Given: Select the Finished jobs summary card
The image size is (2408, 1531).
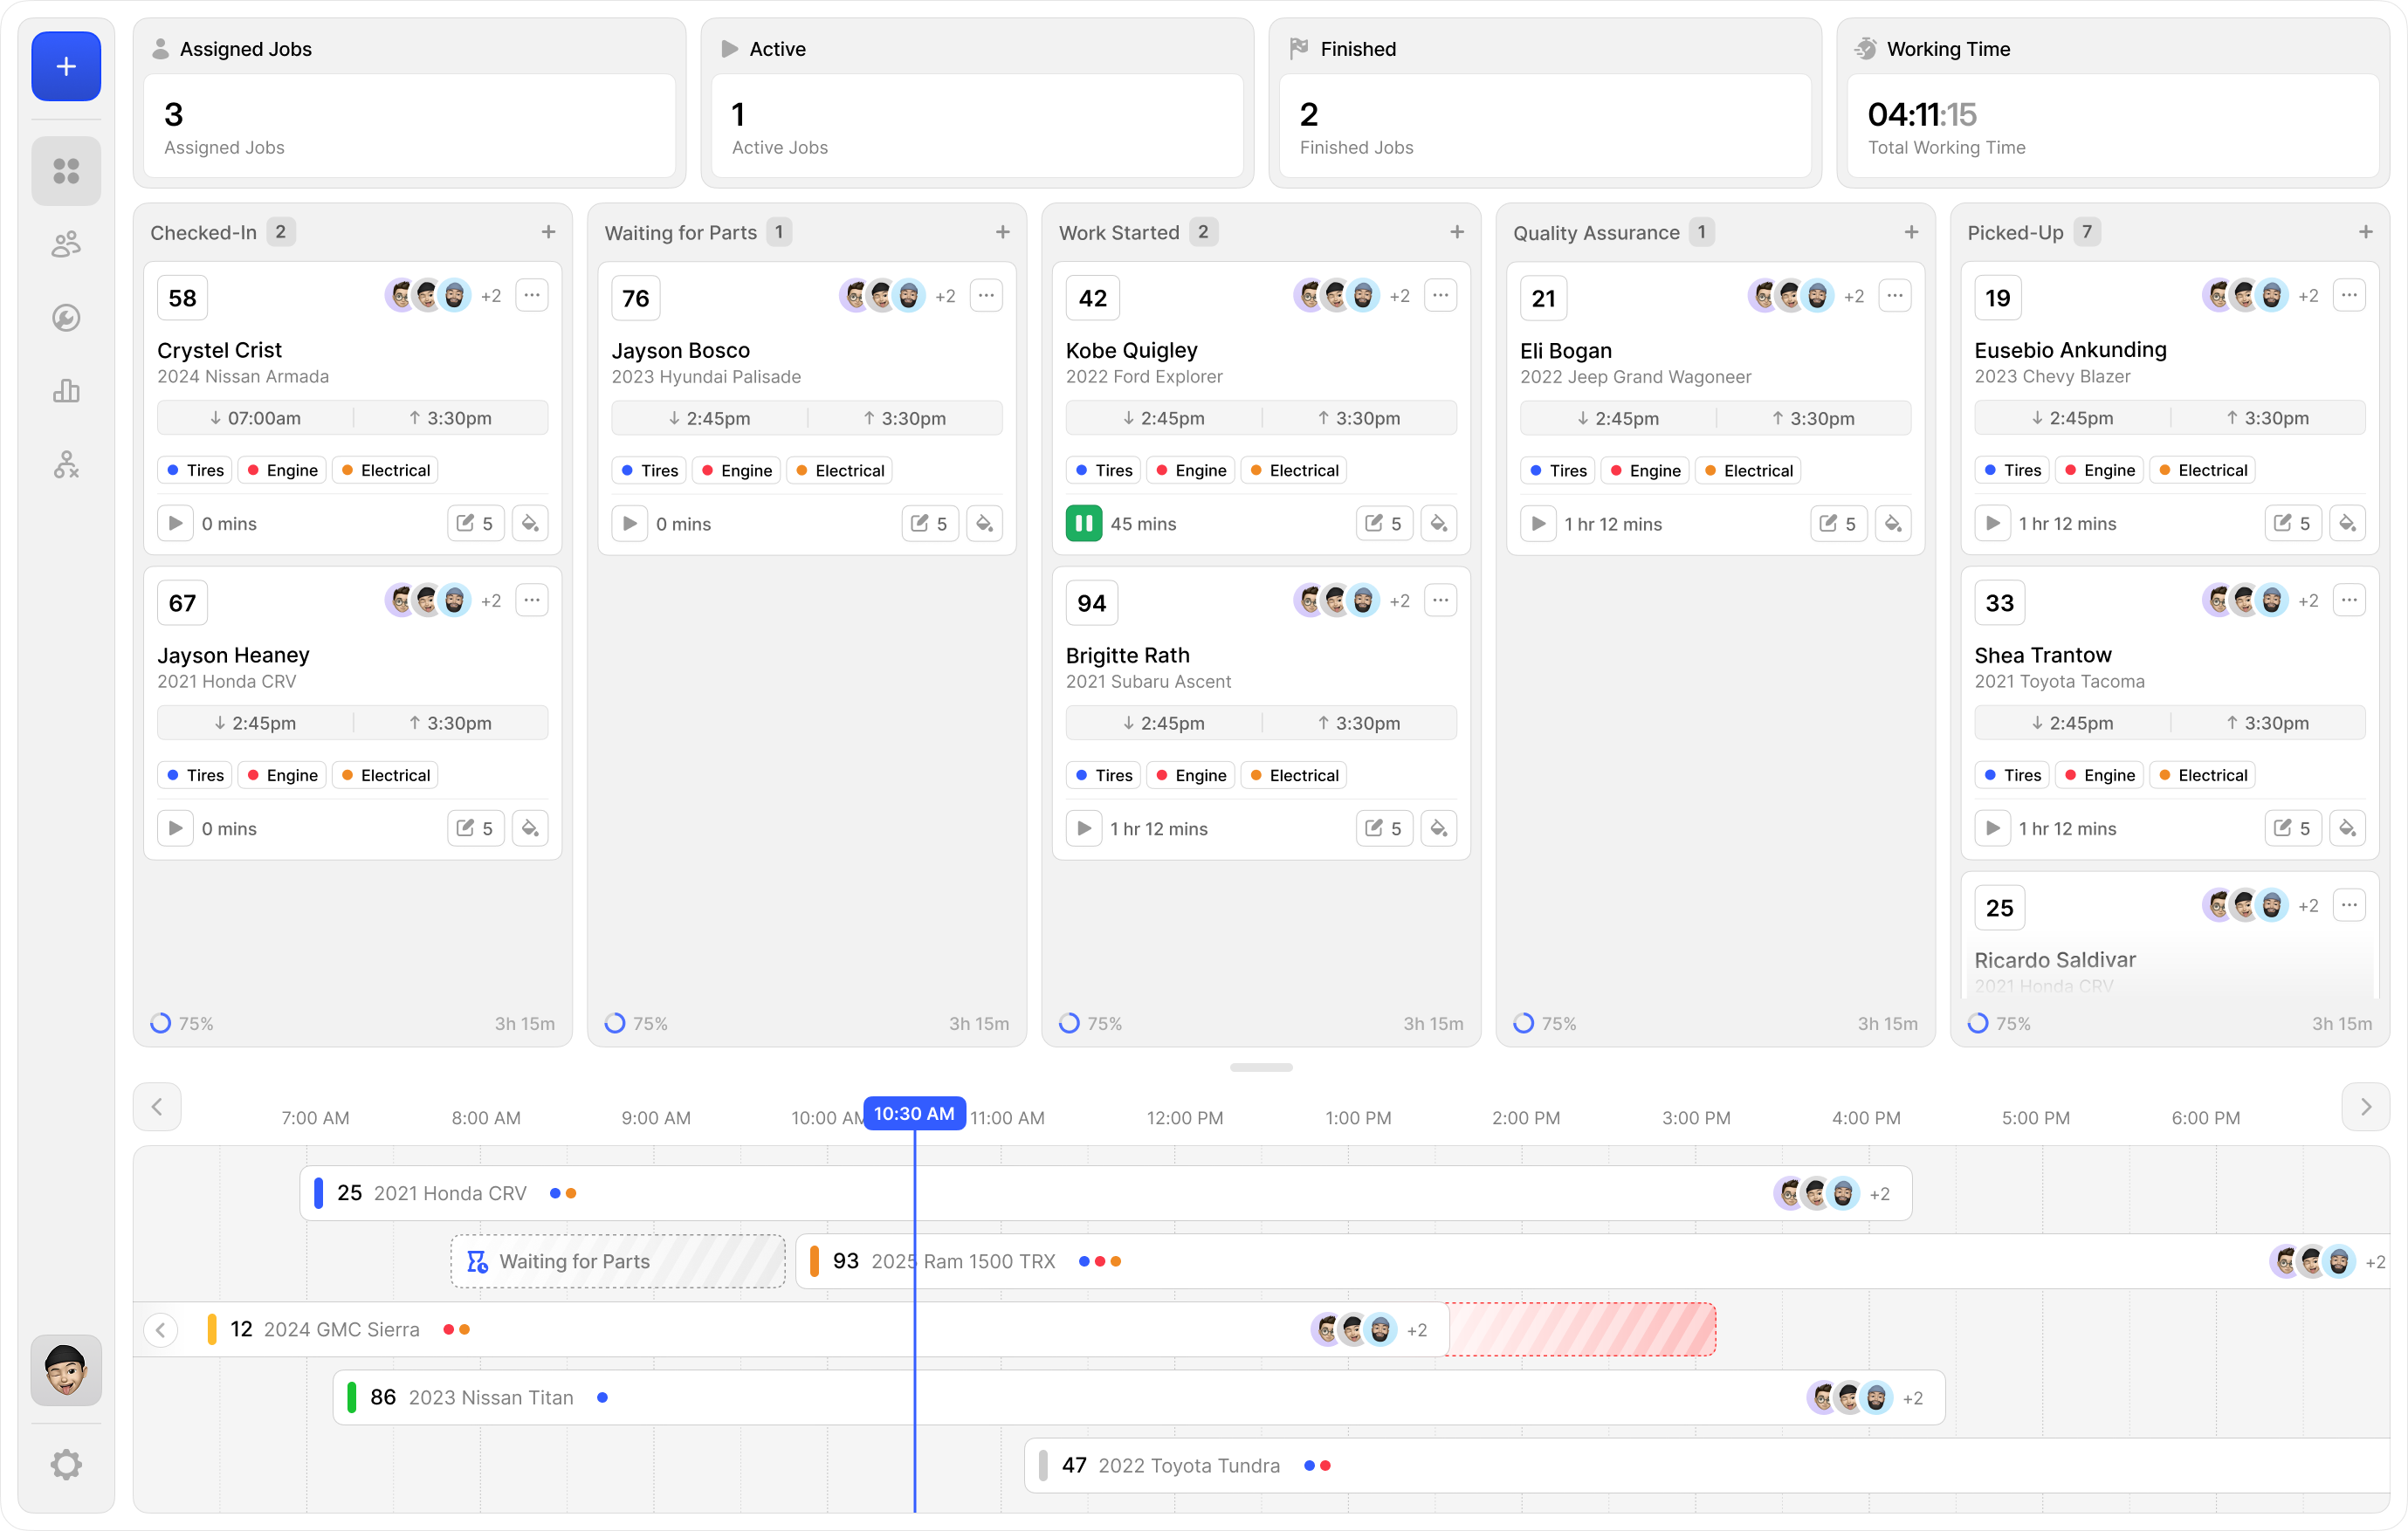Looking at the screenshot, I should [x=1544, y=125].
